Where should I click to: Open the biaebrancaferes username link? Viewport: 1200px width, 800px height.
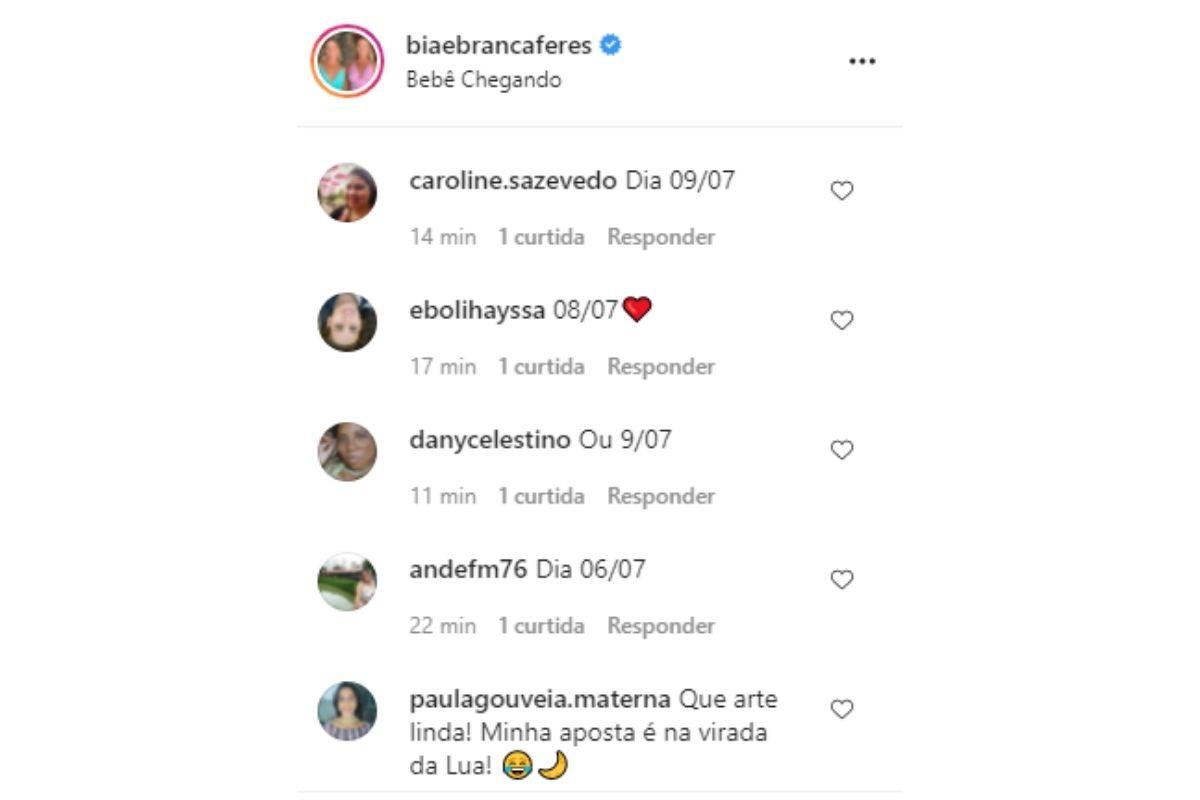tap(500, 45)
